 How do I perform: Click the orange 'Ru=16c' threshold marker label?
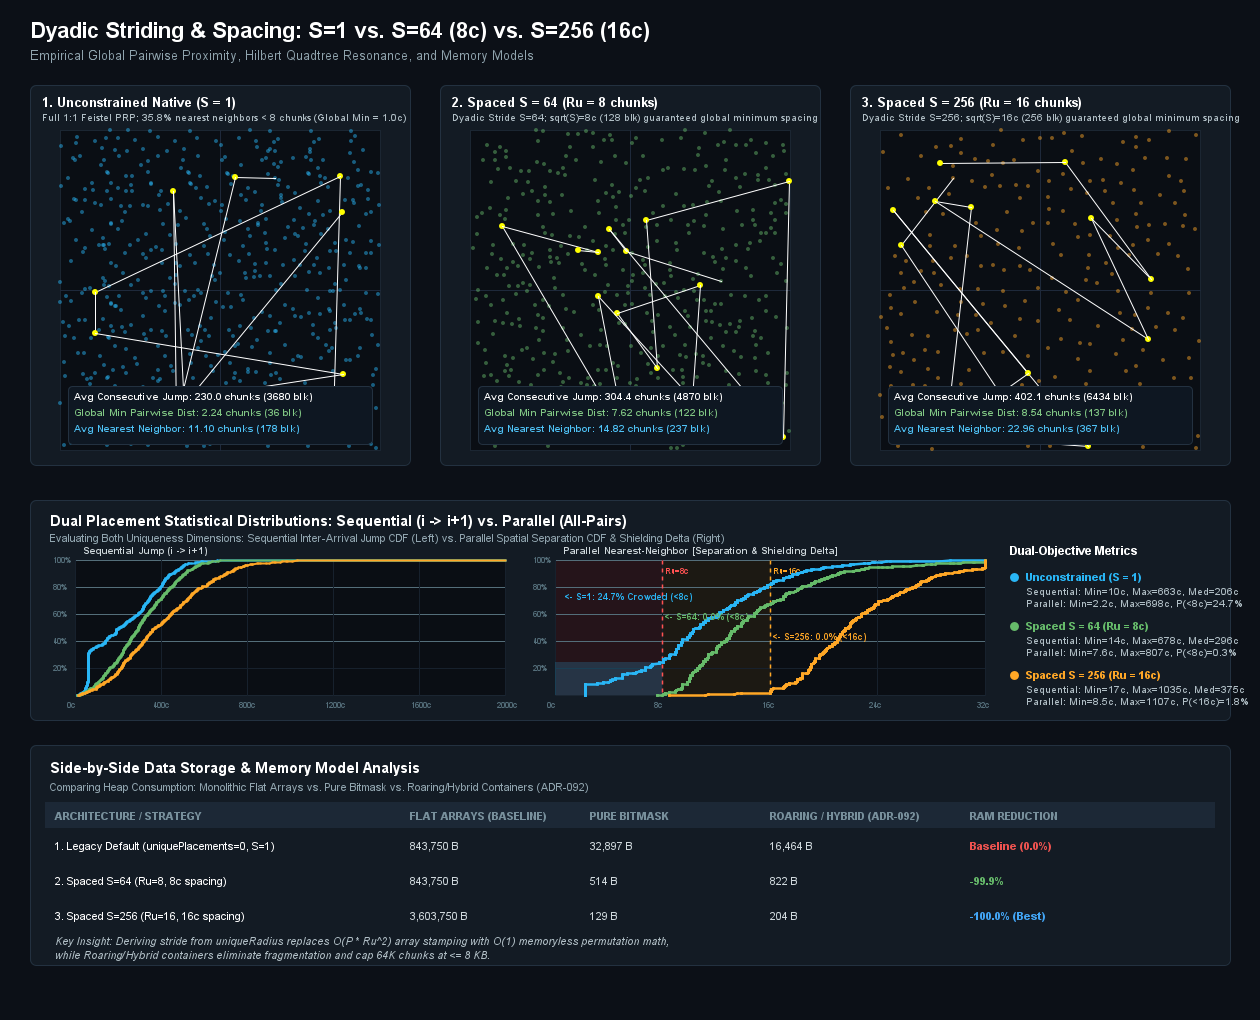pyautogui.click(x=786, y=571)
